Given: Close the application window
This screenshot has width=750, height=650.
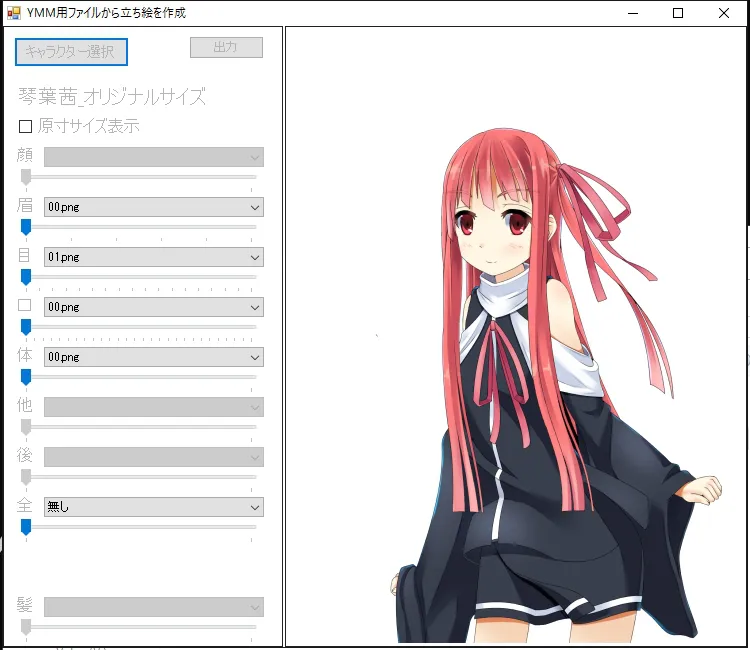Looking at the screenshot, I should 724,13.
